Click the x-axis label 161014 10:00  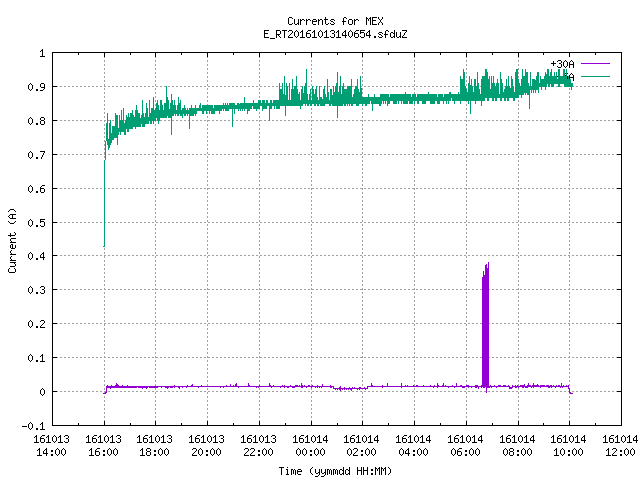(569, 446)
